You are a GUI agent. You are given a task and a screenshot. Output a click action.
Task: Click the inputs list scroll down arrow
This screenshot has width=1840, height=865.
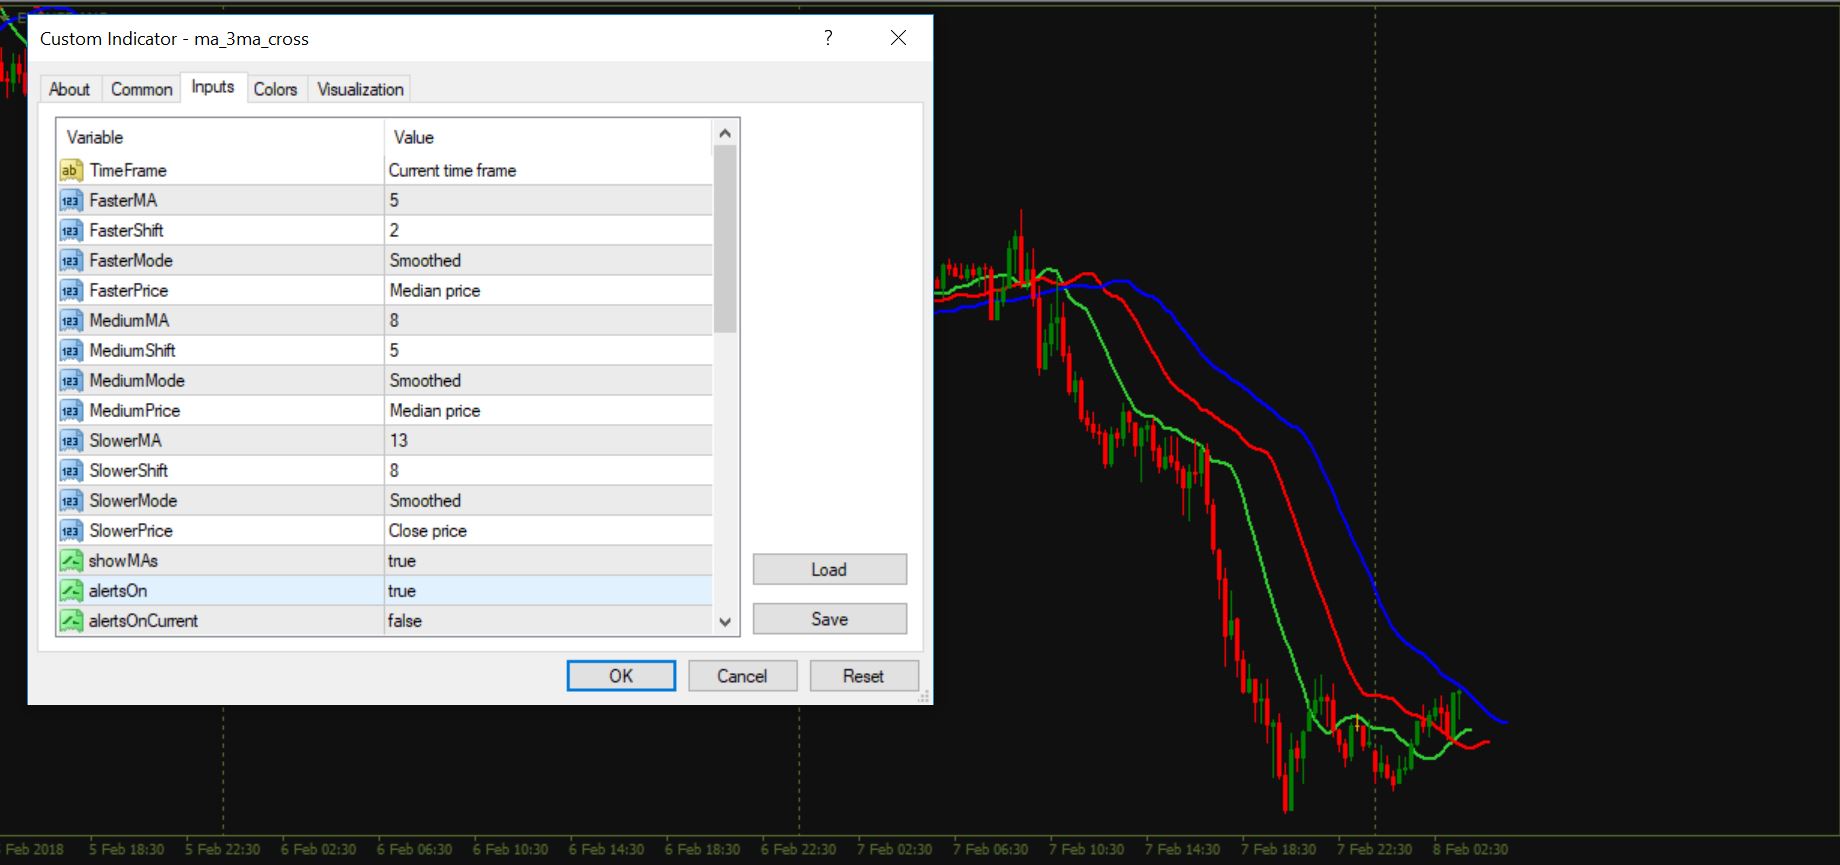point(726,622)
